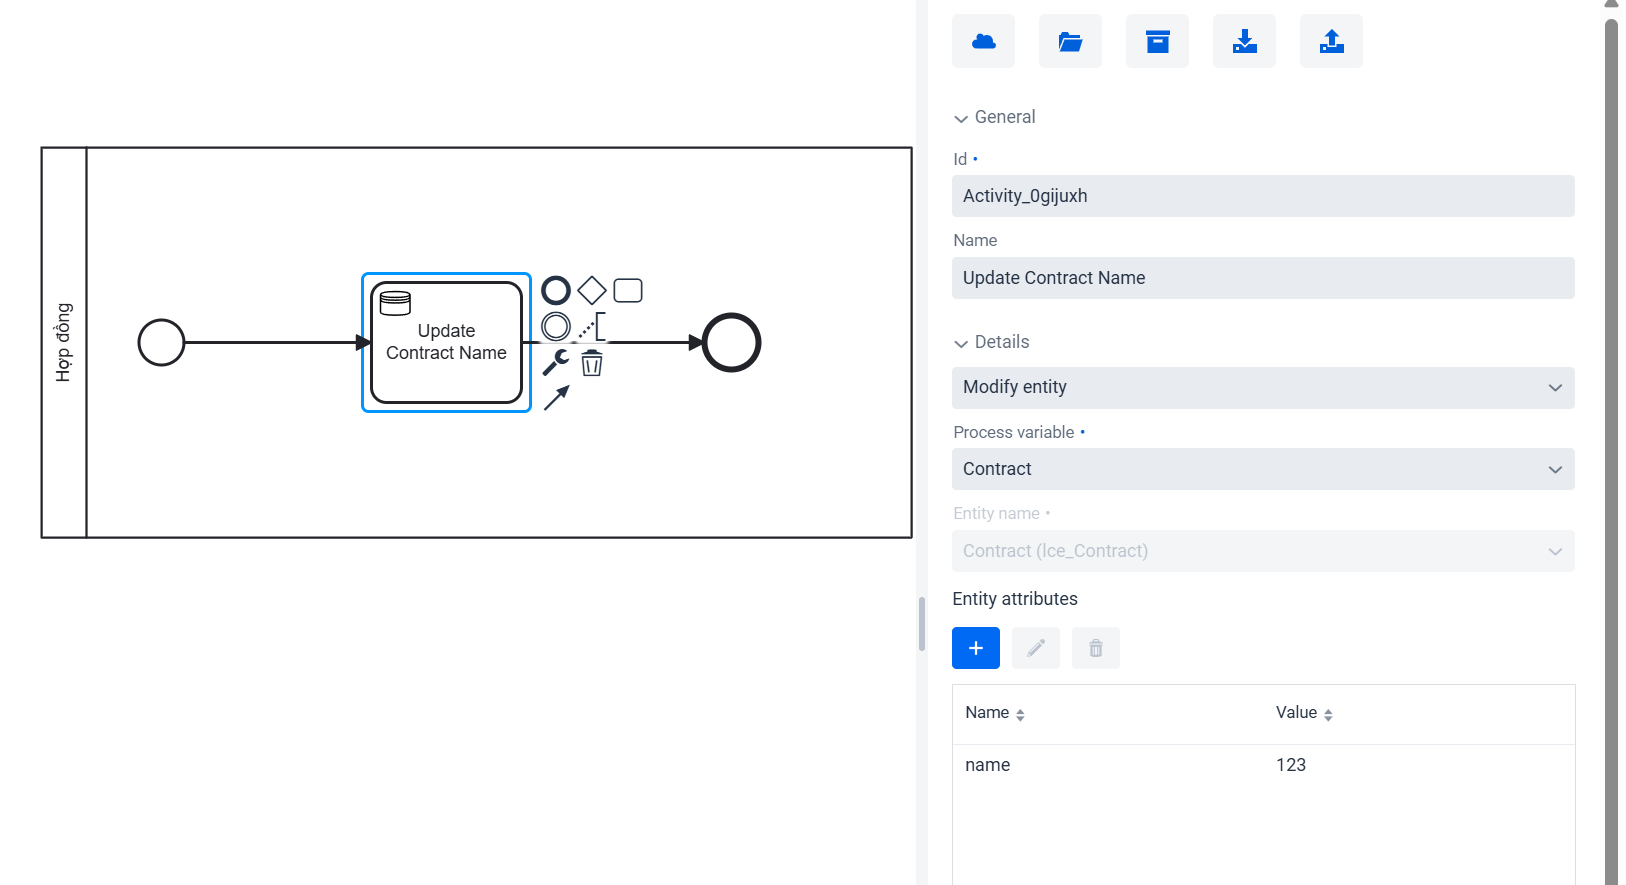Click the data store icon in task
The height and width of the screenshot is (885, 1626).
395,303
